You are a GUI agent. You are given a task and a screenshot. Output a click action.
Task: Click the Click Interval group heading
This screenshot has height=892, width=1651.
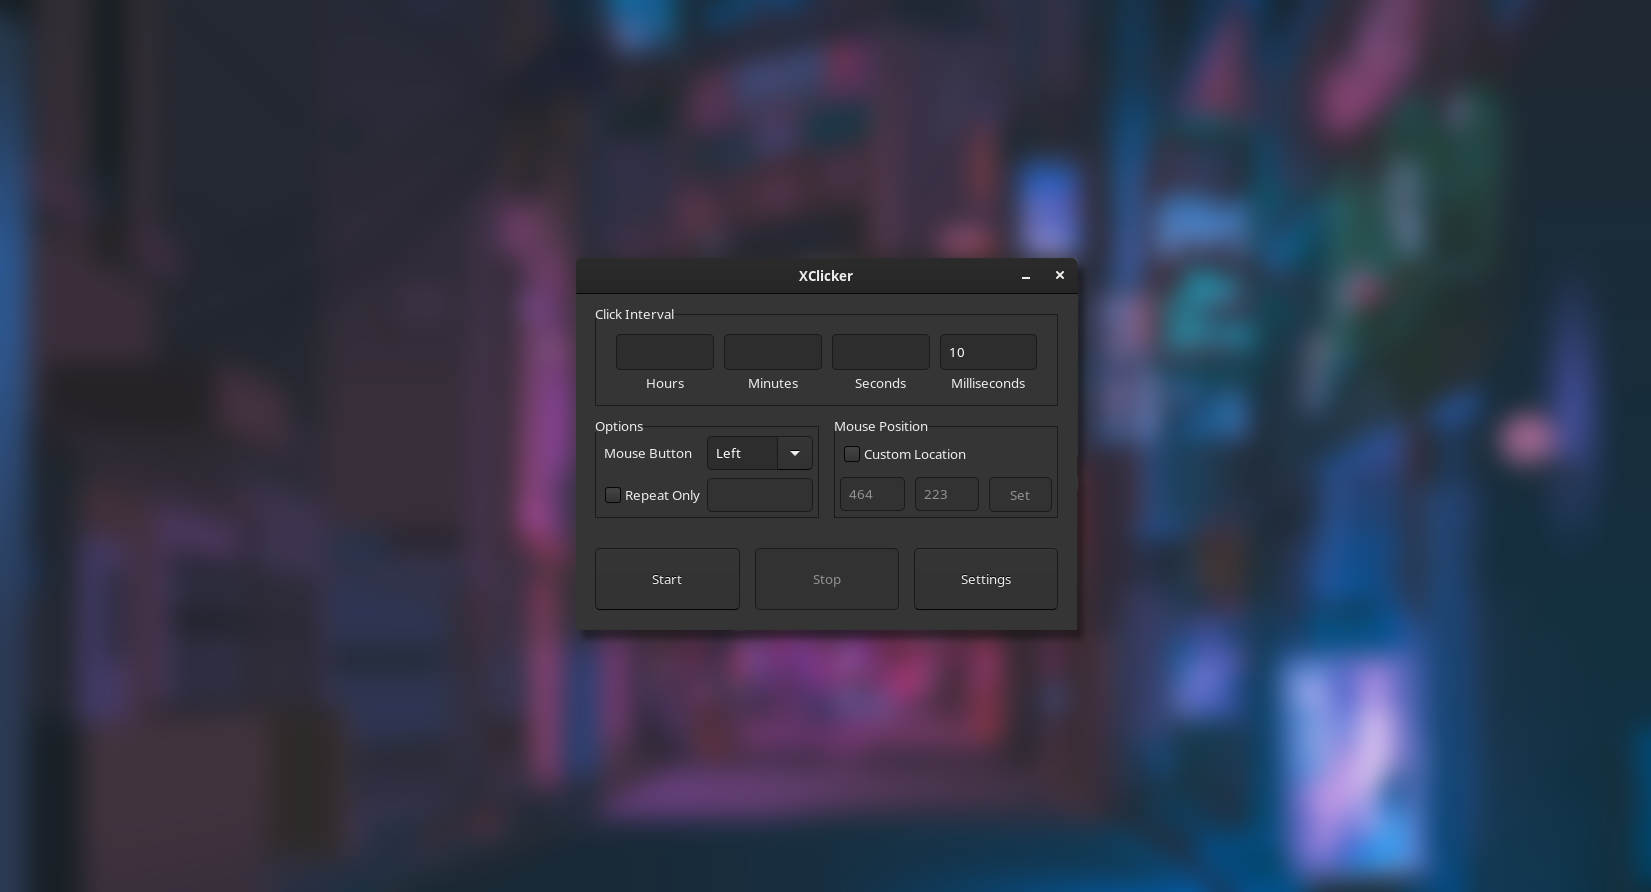635,314
